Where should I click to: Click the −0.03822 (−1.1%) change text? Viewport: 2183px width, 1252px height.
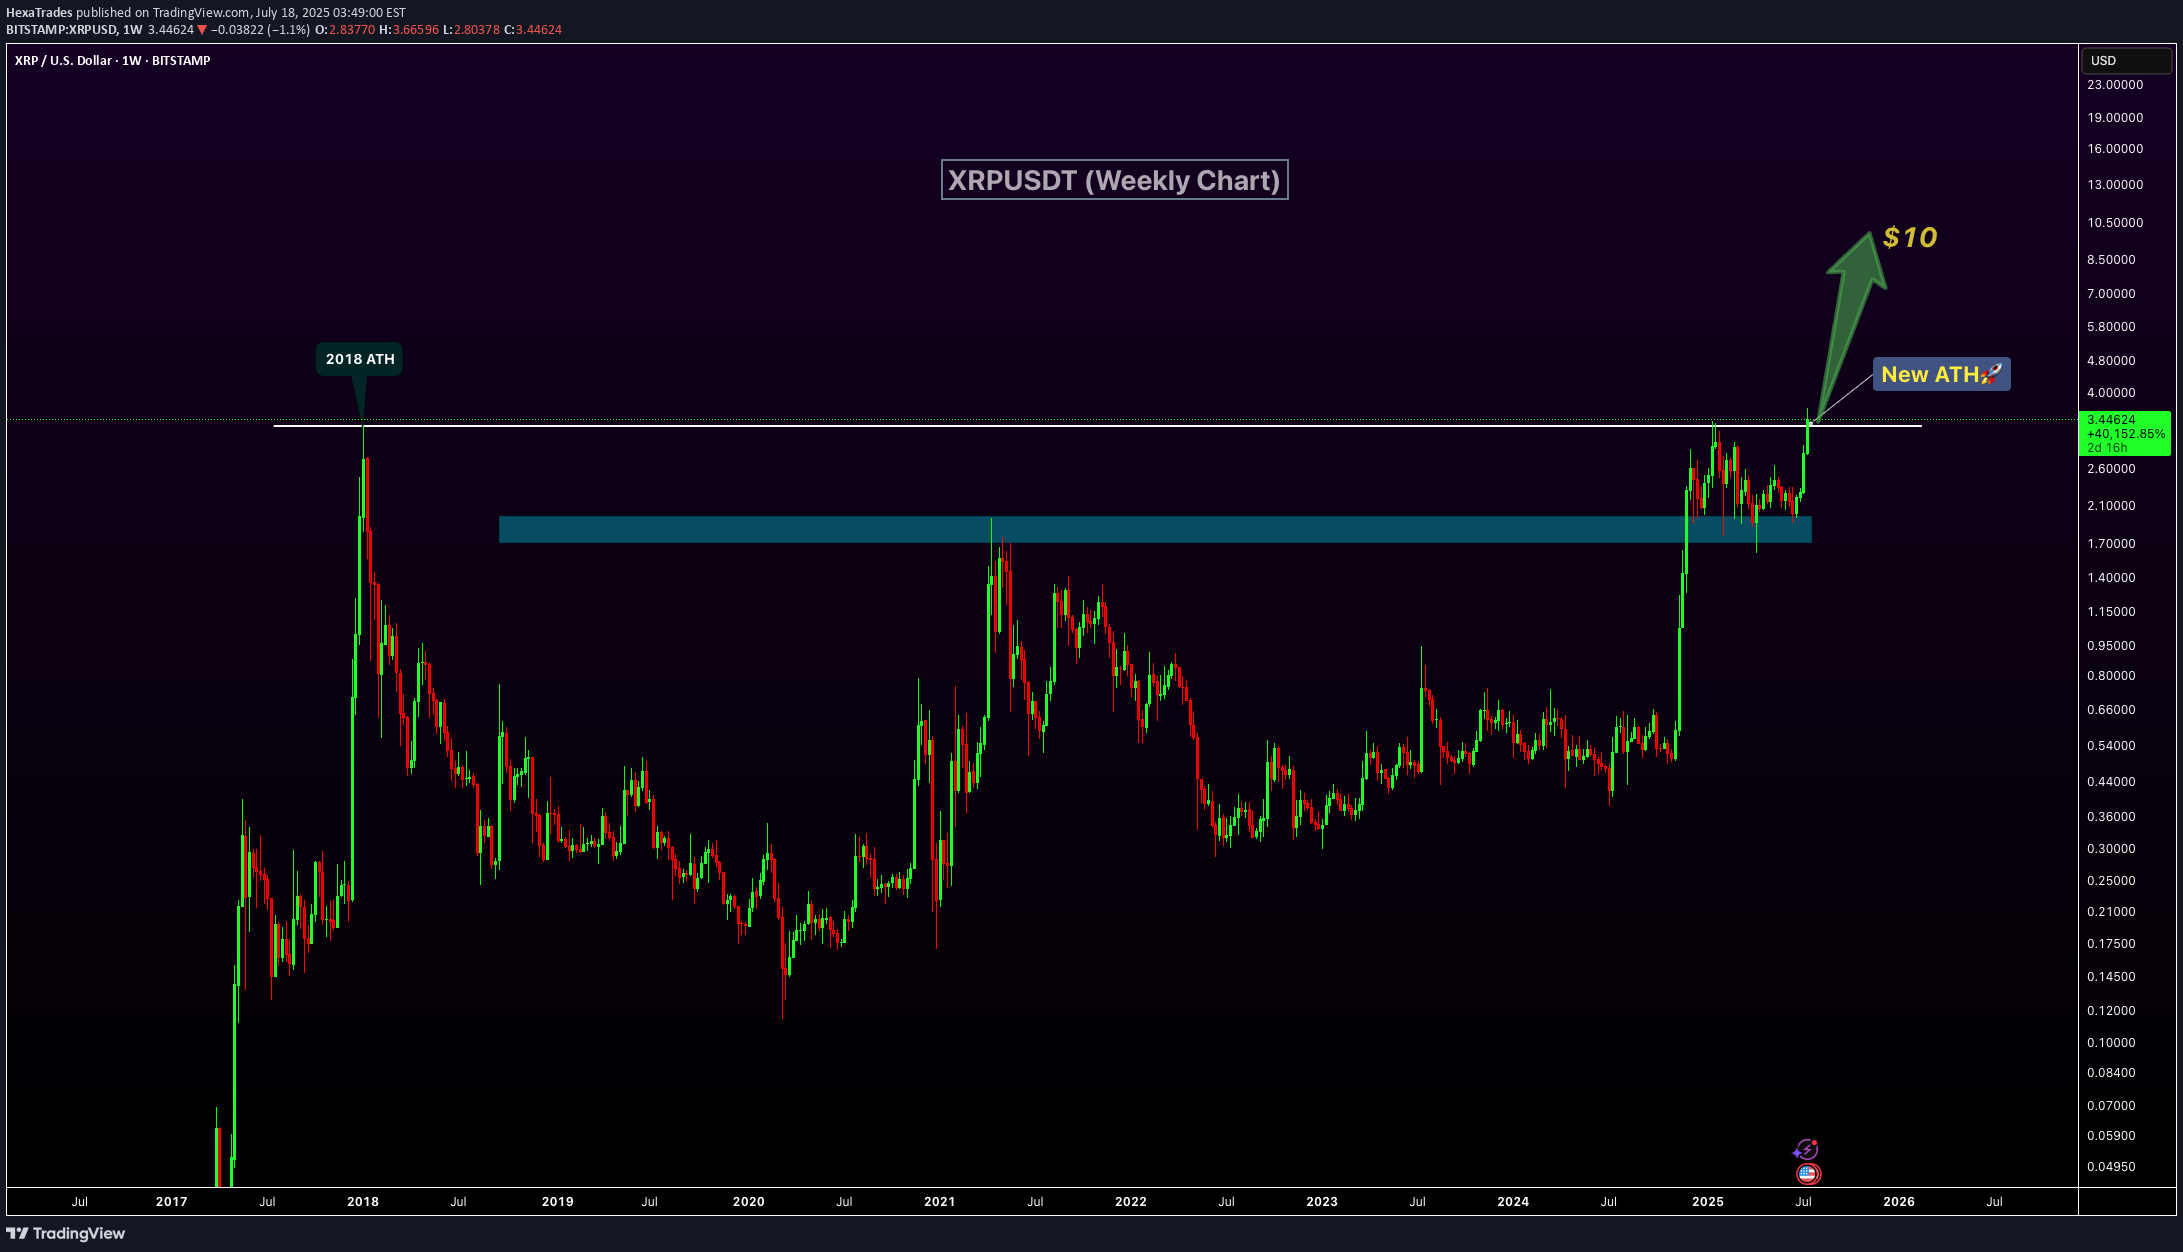[x=260, y=30]
